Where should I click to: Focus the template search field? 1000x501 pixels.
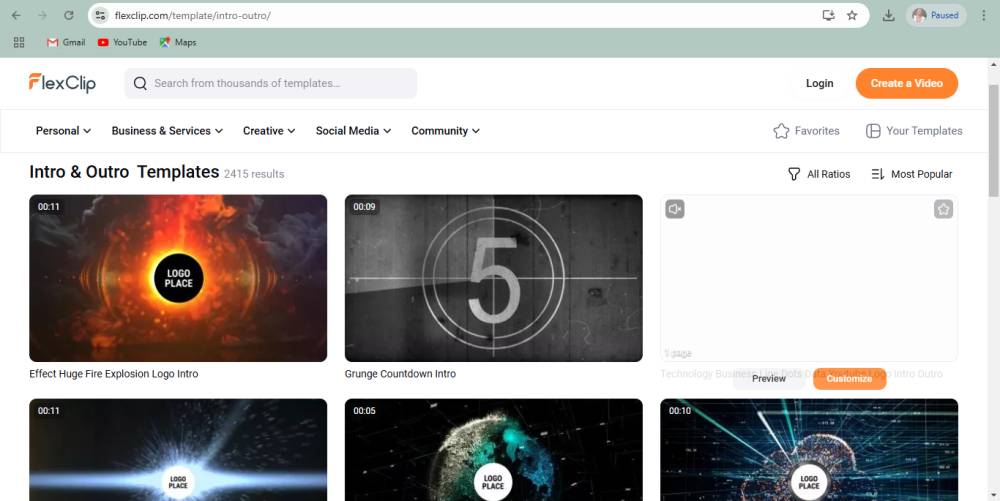(x=270, y=84)
